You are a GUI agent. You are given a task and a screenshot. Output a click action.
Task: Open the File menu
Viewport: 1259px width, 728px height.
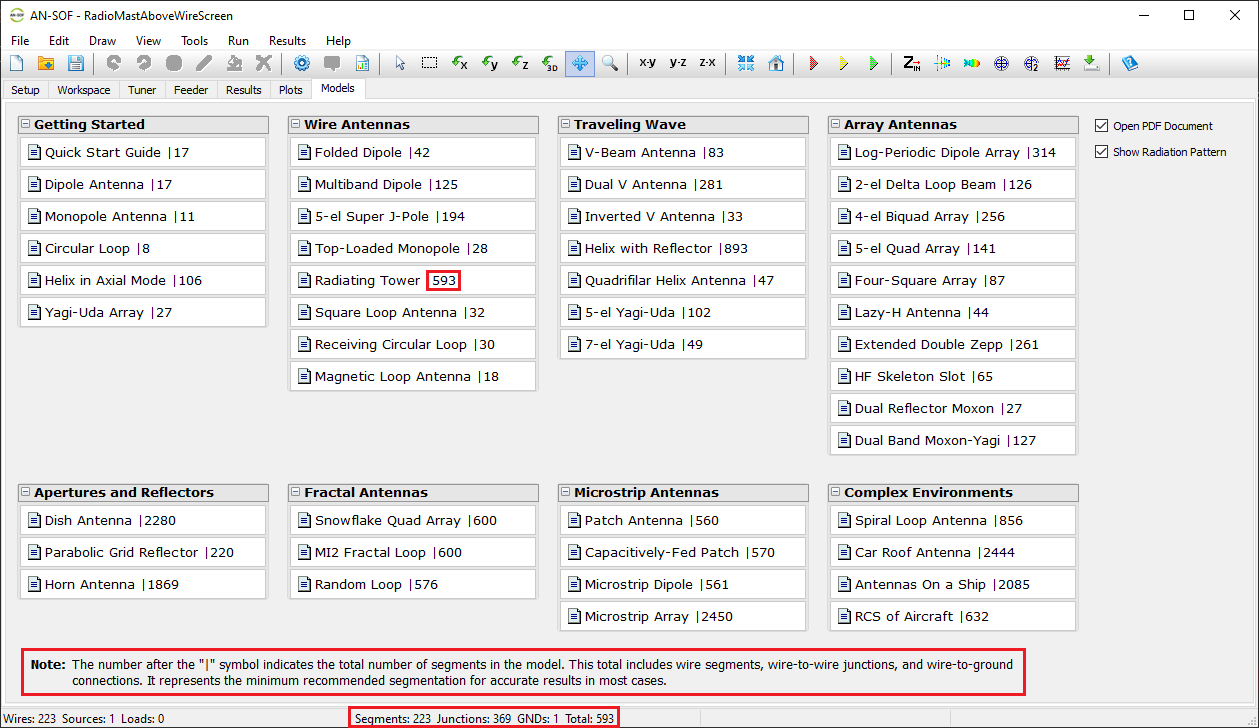20,41
